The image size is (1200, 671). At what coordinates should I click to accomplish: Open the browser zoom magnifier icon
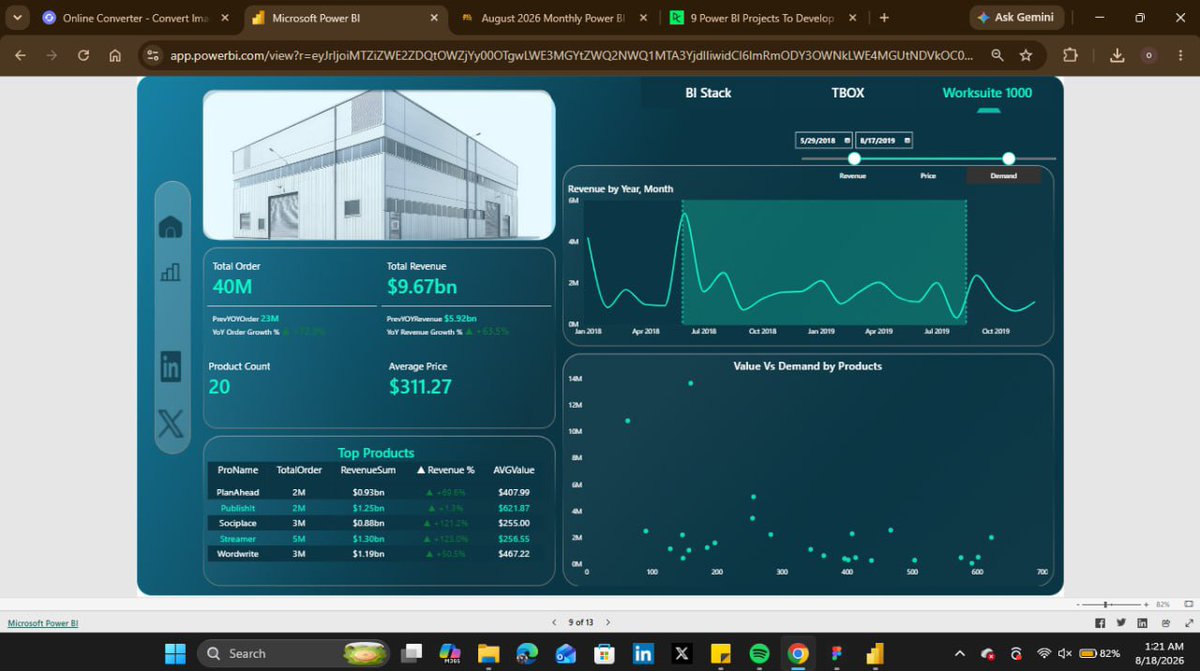pyautogui.click(x=998, y=56)
